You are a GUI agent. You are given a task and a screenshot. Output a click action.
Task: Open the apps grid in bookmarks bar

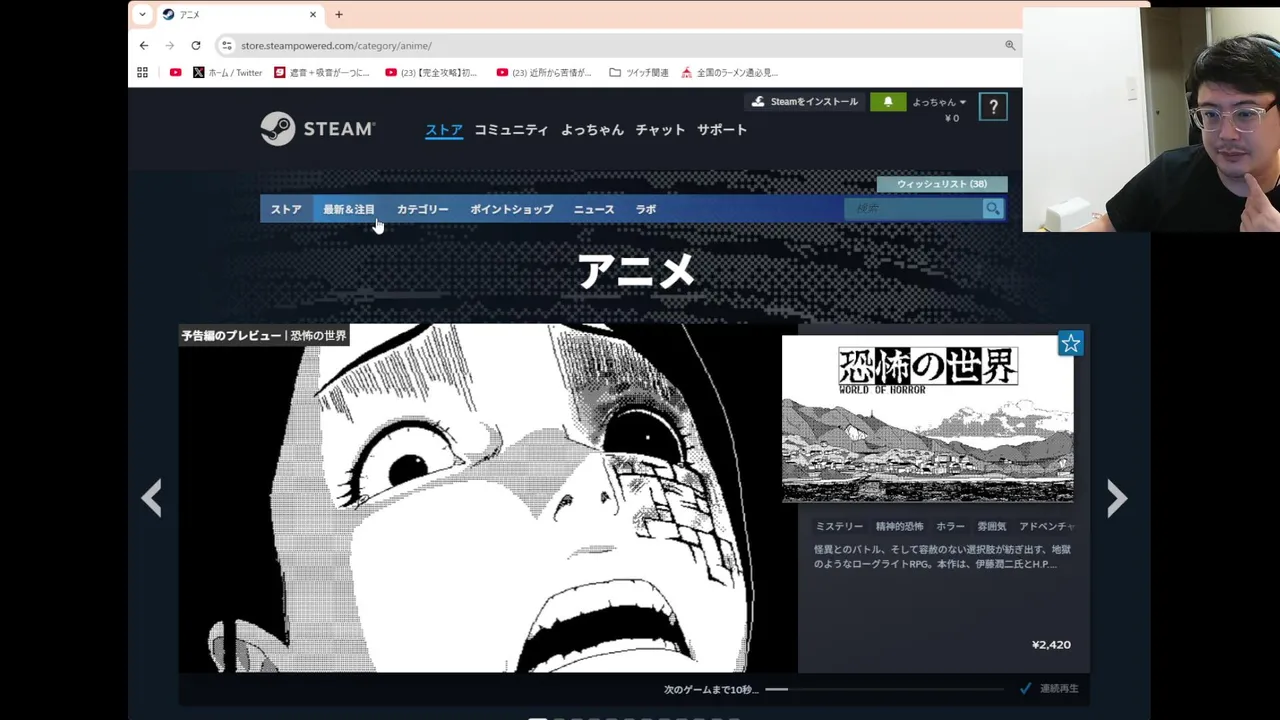tap(142, 72)
